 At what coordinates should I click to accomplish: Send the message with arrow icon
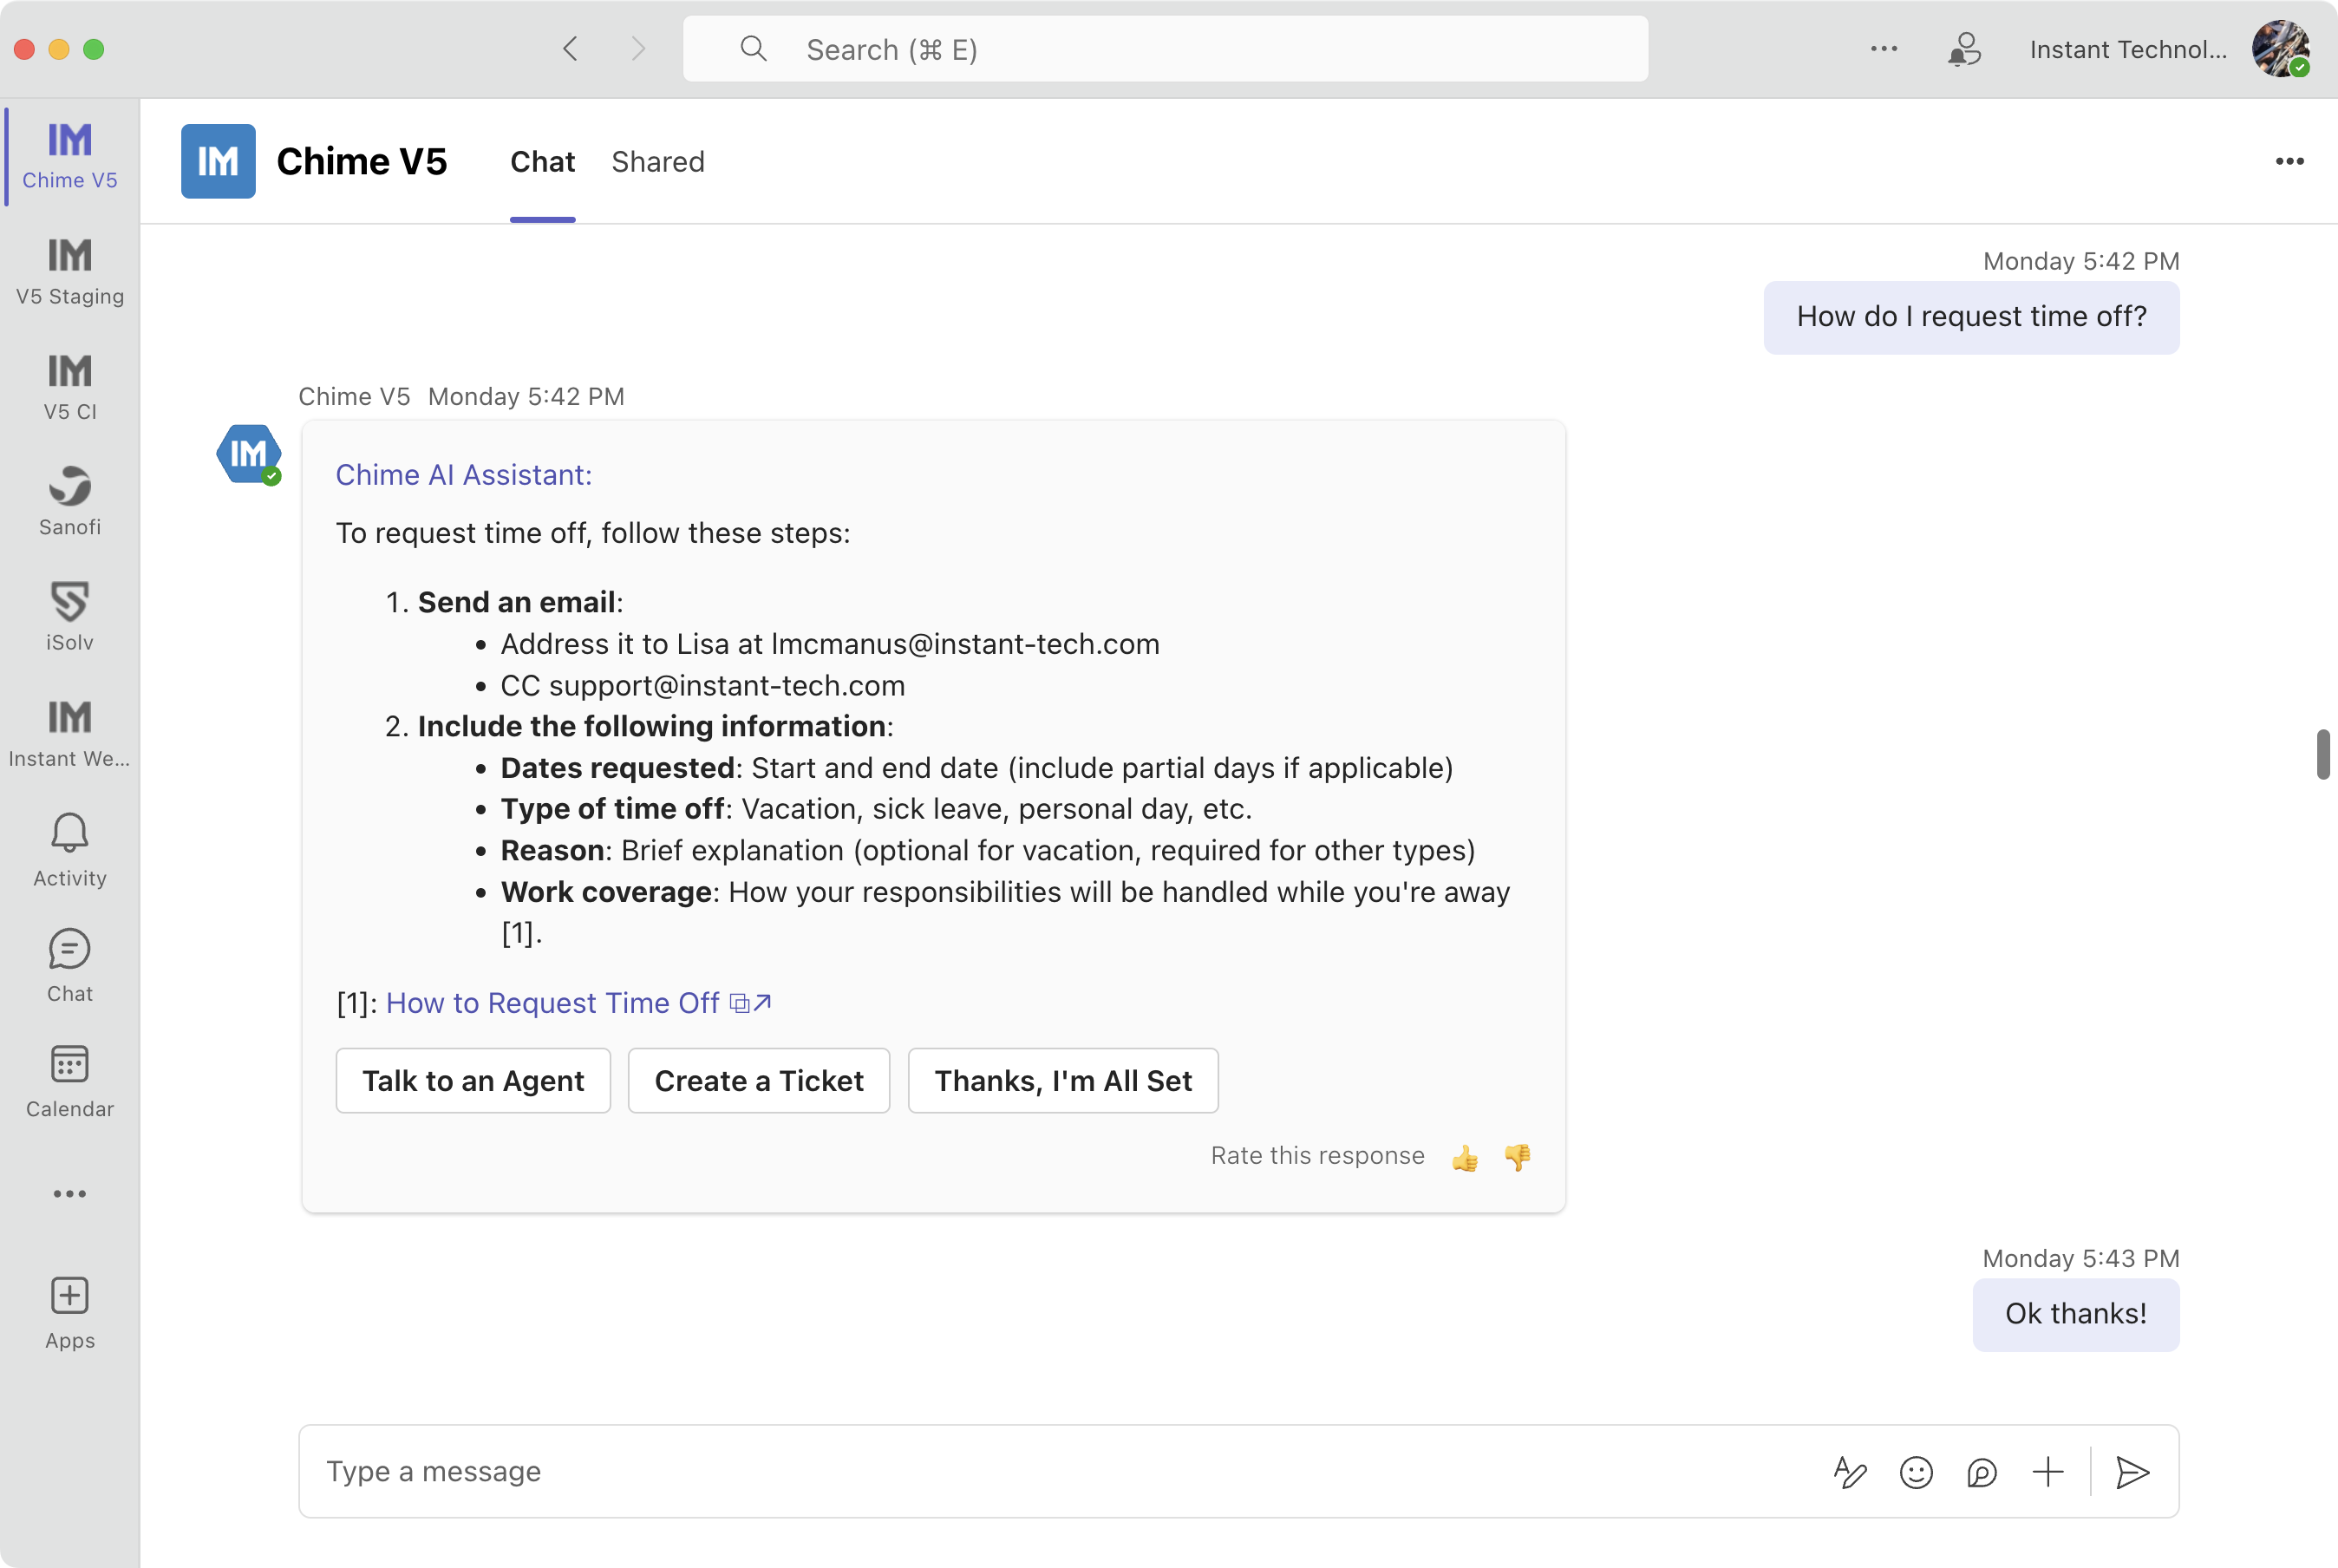pyautogui.click(x=2133, y=1472)
